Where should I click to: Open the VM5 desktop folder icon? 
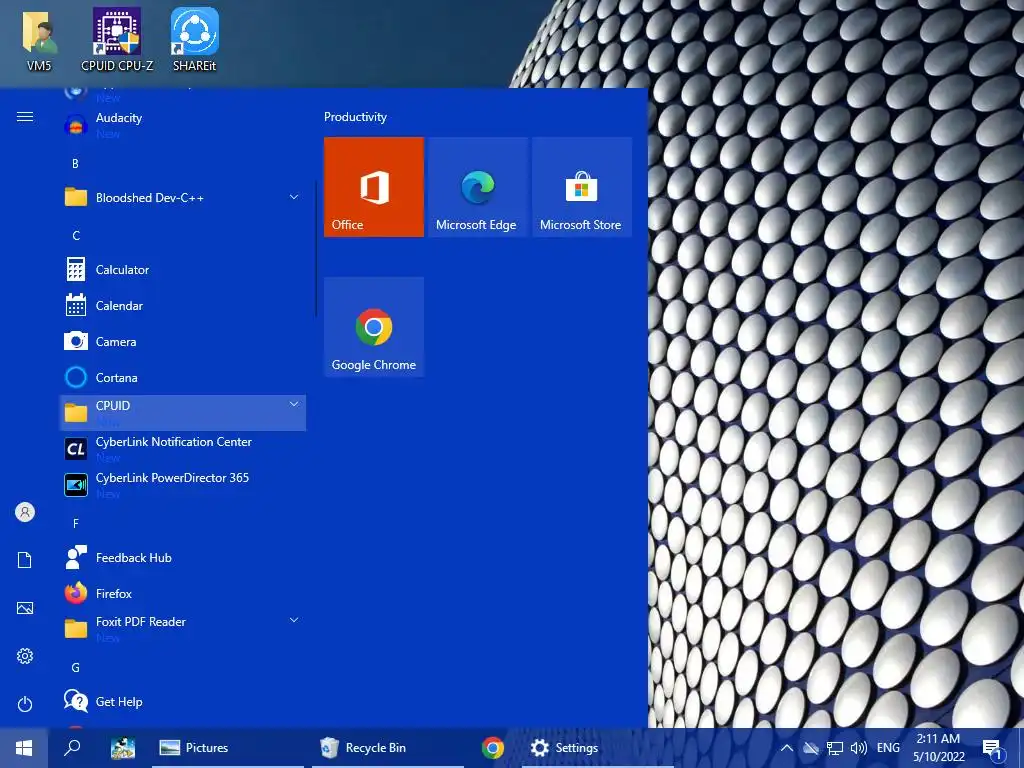pyautogui.click(x=39, y=39)
